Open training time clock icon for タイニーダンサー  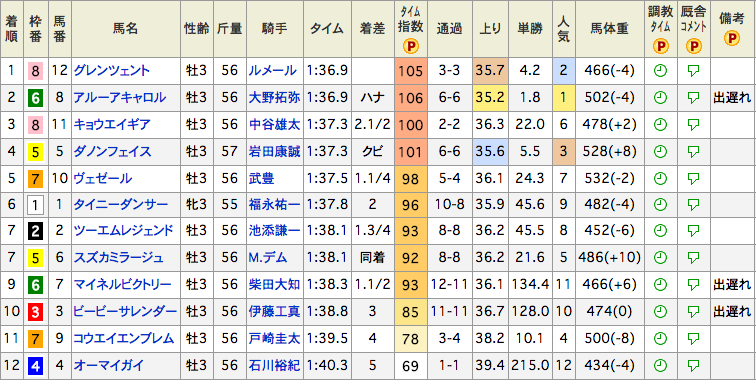click(x=660, y=205)
